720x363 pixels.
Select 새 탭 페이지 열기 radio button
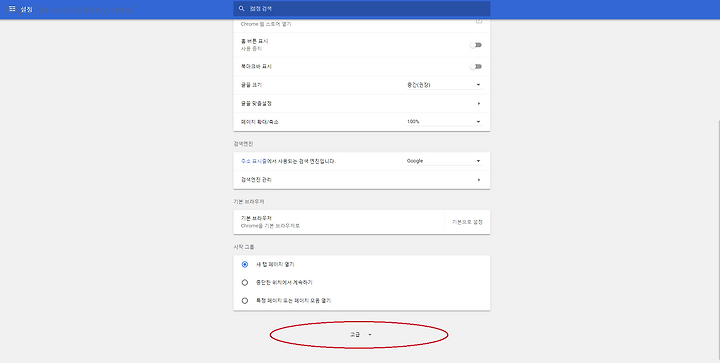point(245,265)
